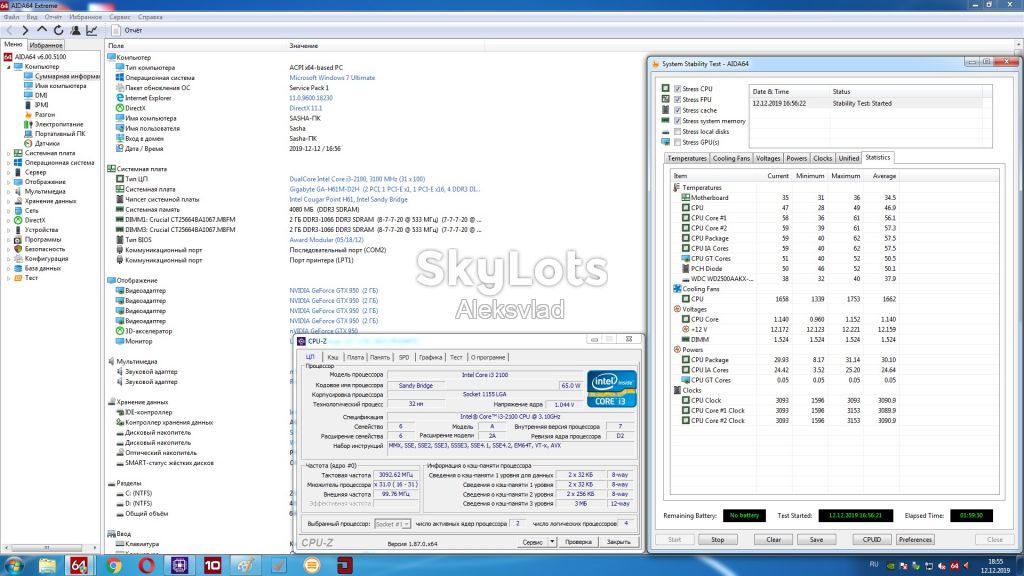
Task: Open the Память tab in CPU-Z
Action: coord(379,357)
